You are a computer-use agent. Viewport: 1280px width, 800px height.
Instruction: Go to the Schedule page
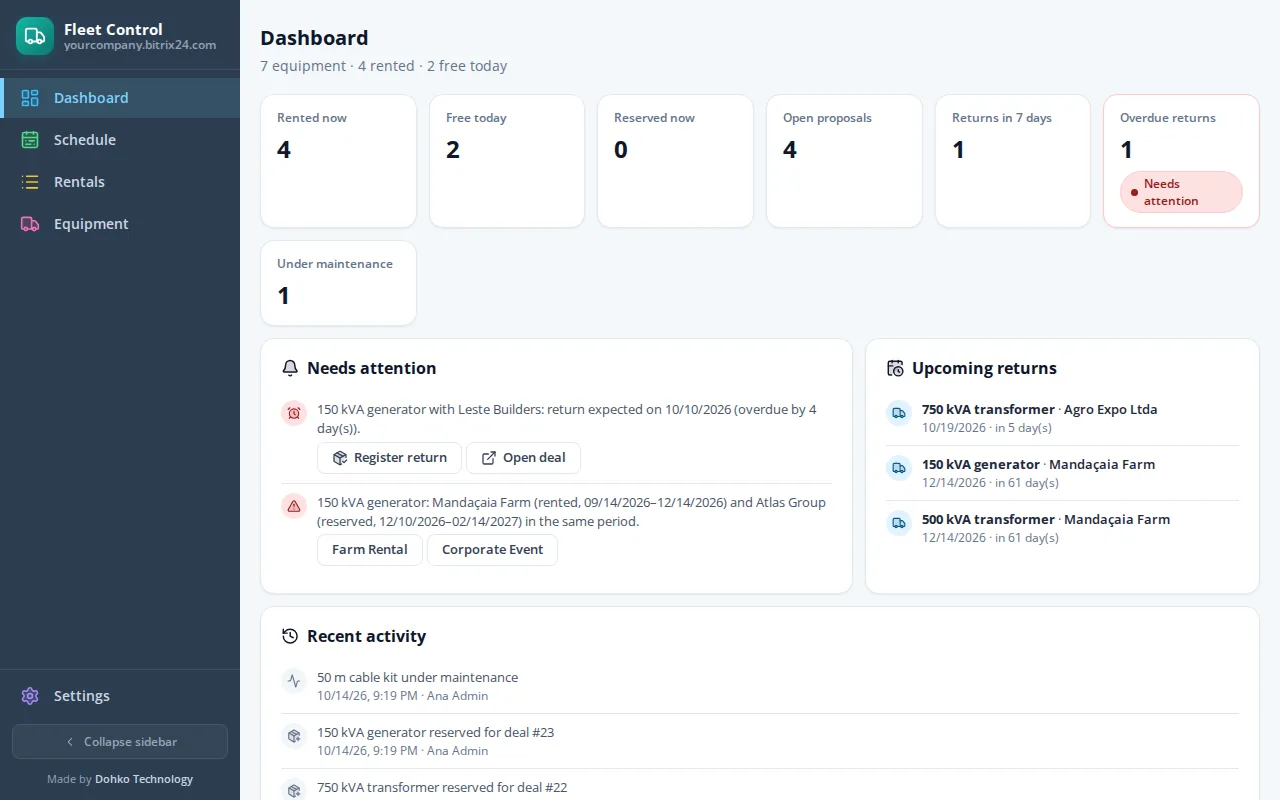120,140
